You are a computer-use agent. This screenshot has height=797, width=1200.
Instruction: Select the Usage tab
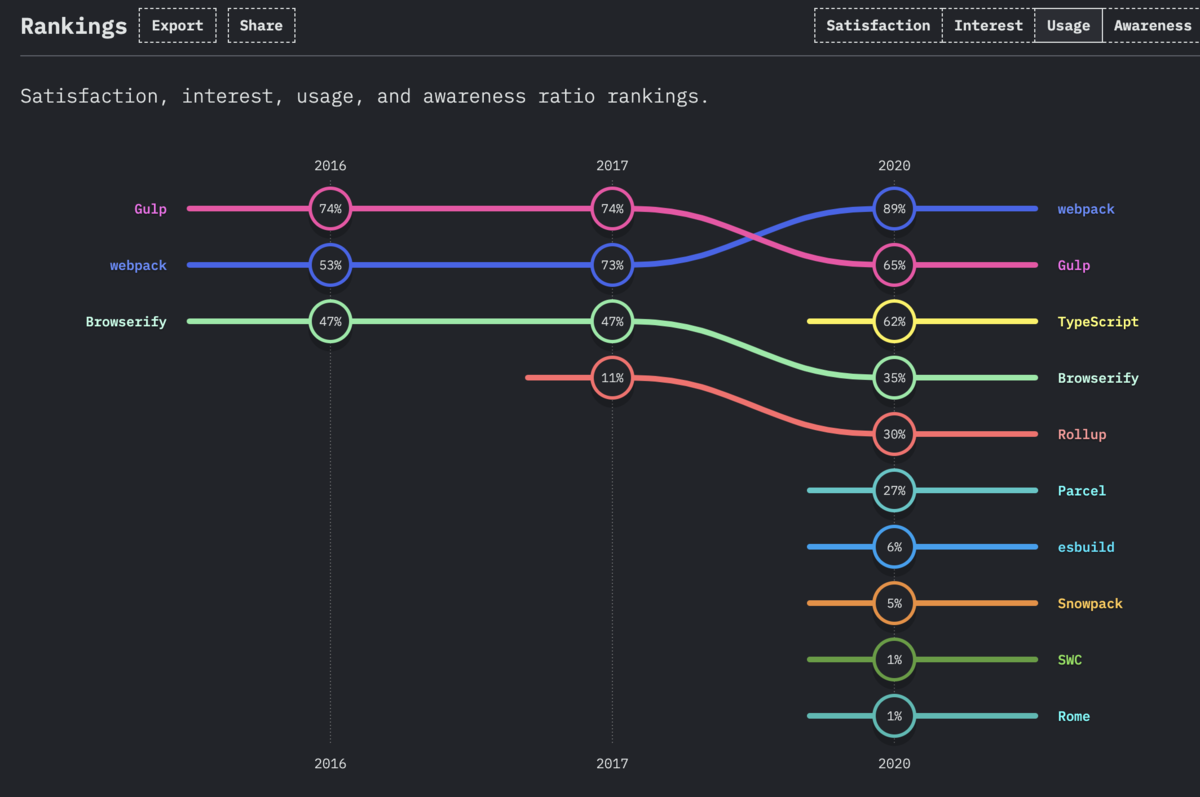[1068, 25]
